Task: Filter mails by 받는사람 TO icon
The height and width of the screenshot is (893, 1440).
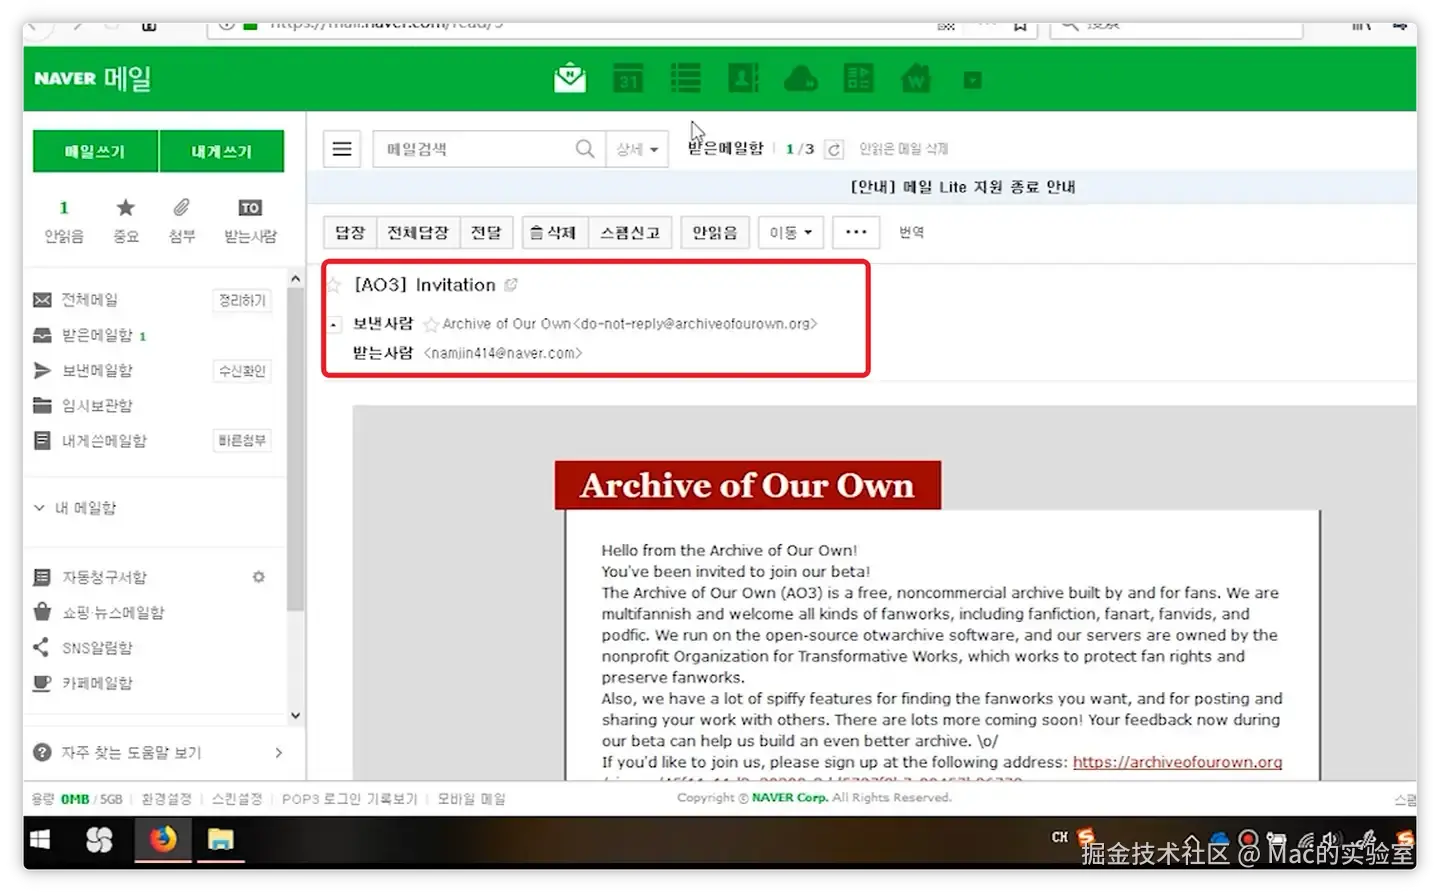Action: [250, 221]
